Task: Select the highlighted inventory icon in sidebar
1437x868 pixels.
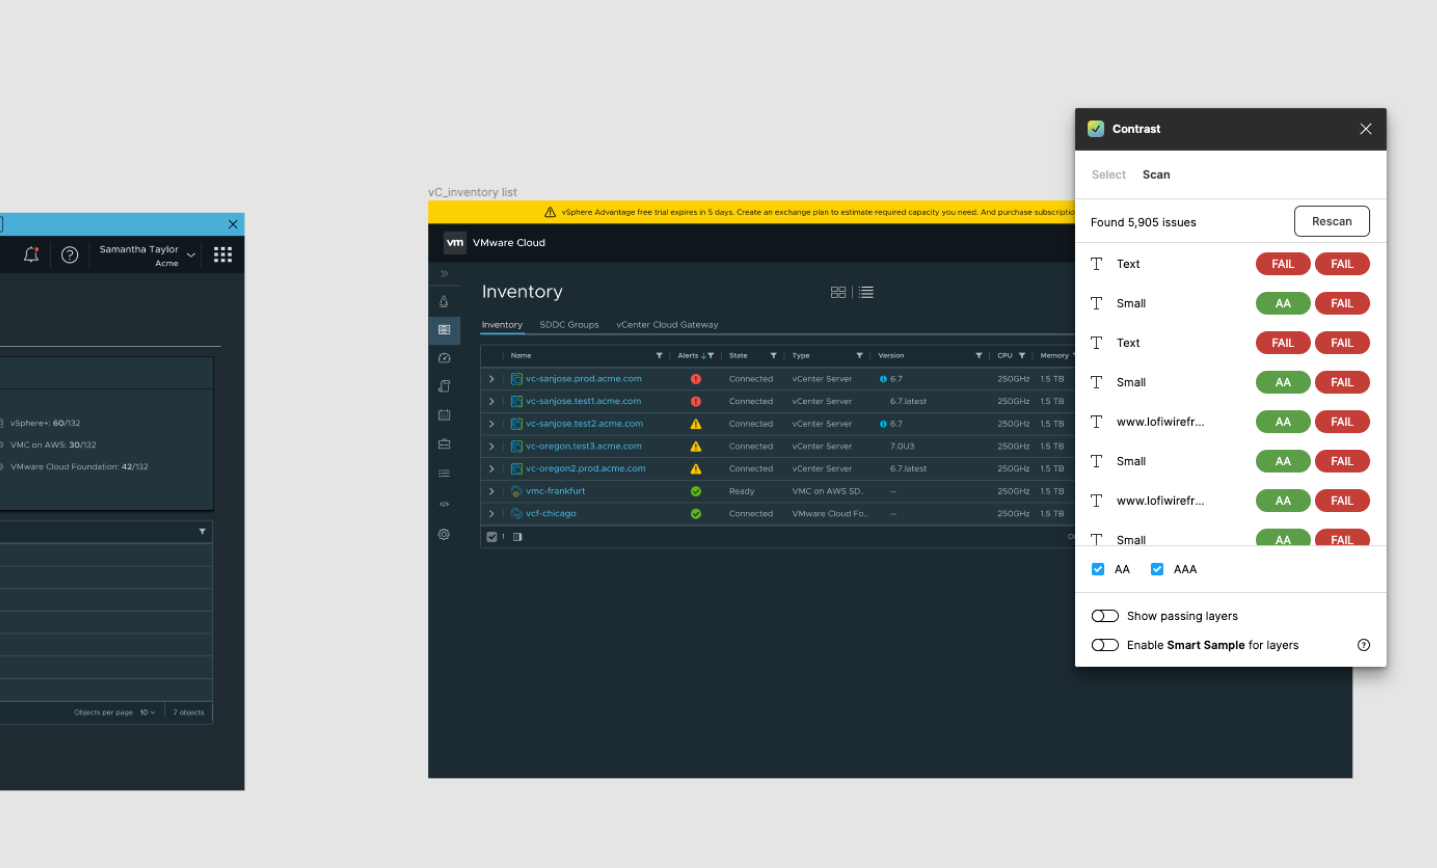Action: coord(444,329)
